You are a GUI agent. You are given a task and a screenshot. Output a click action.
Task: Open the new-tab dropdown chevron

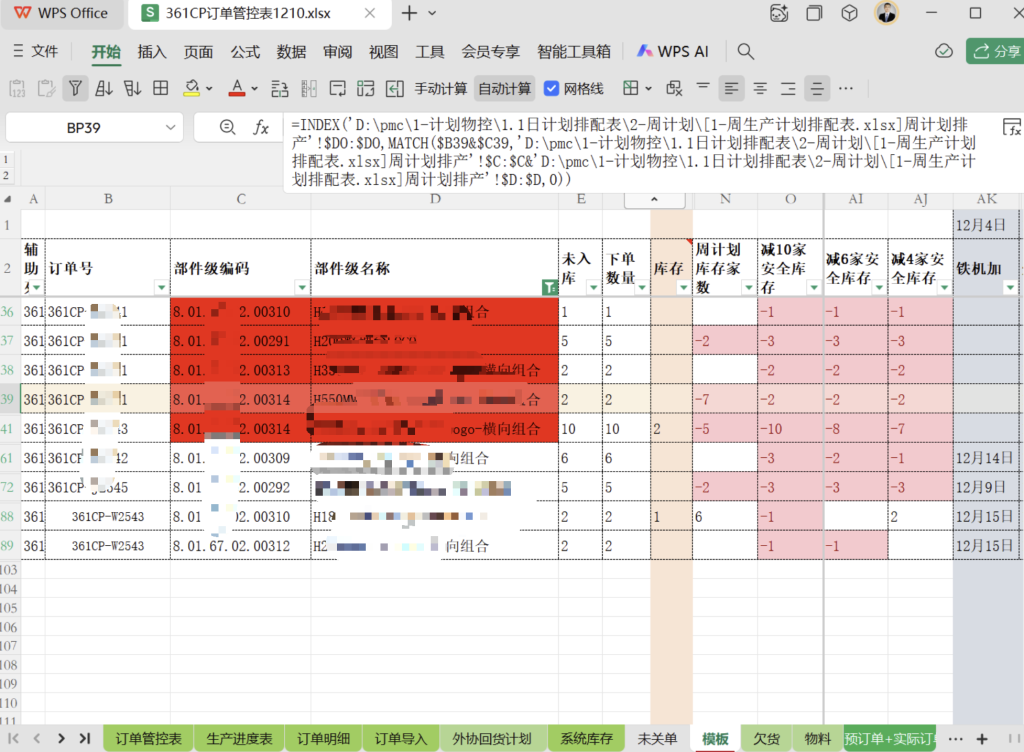click(x=432, y=13)
